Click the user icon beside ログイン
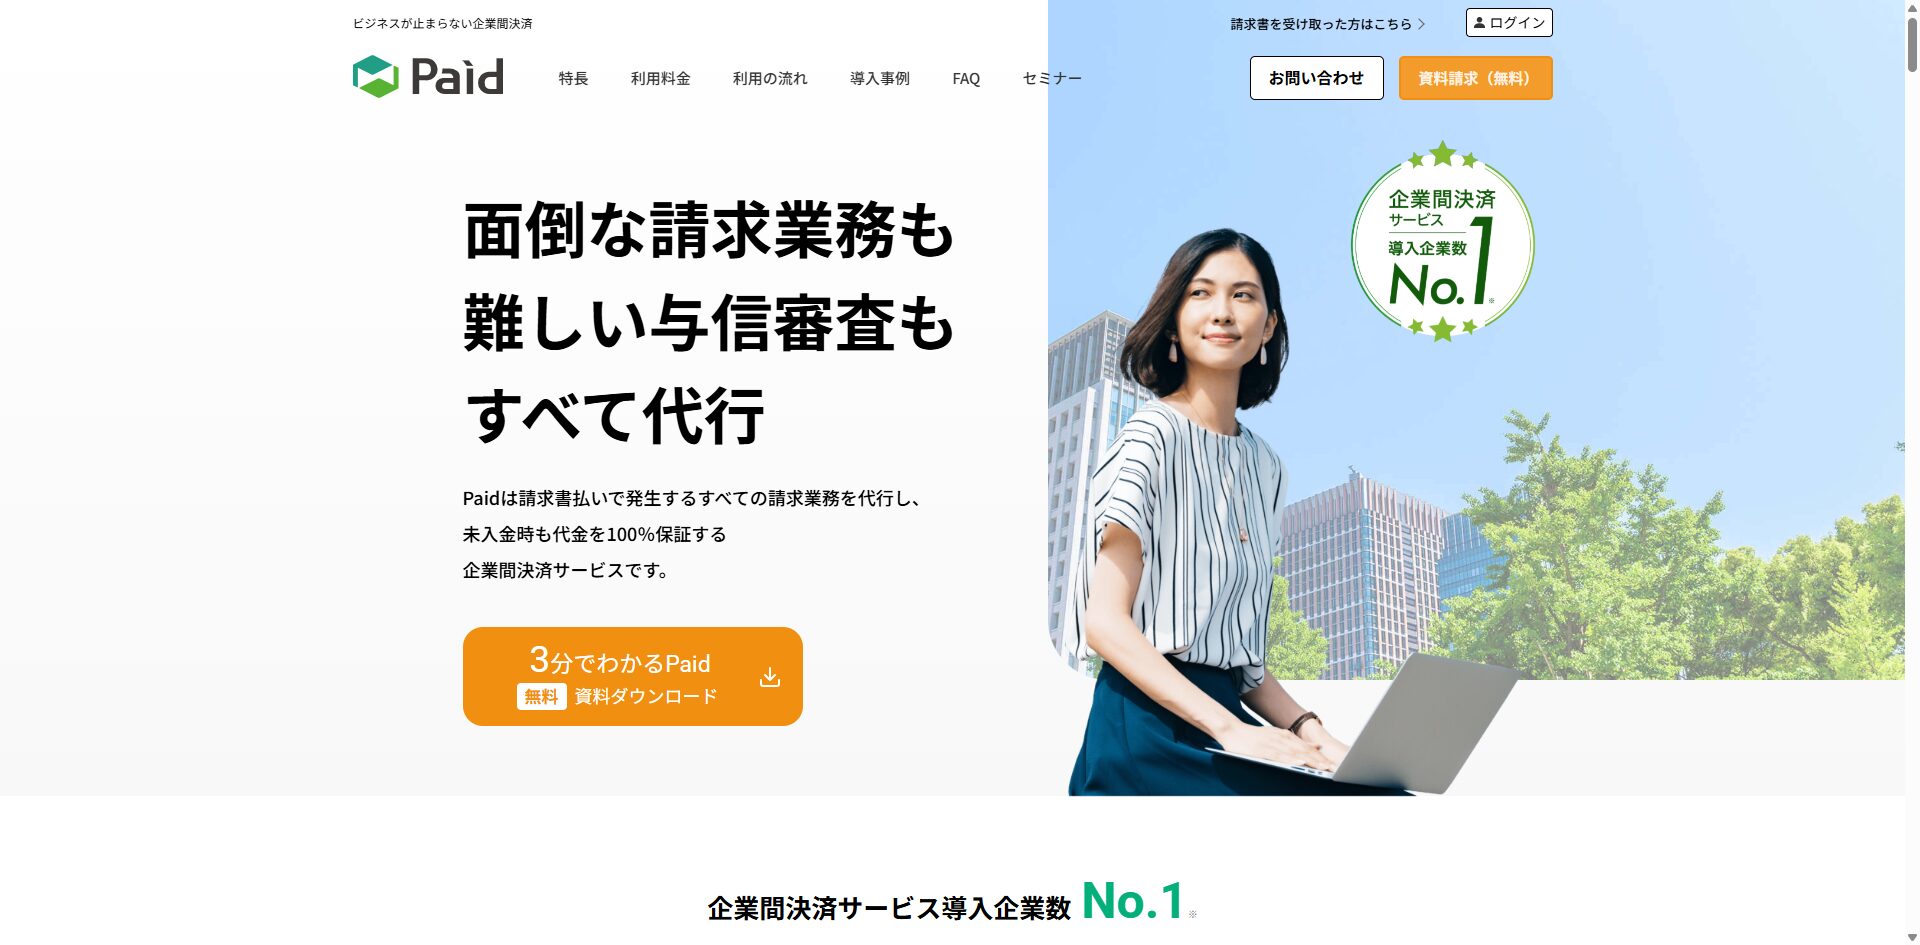 pos(1479,22)
